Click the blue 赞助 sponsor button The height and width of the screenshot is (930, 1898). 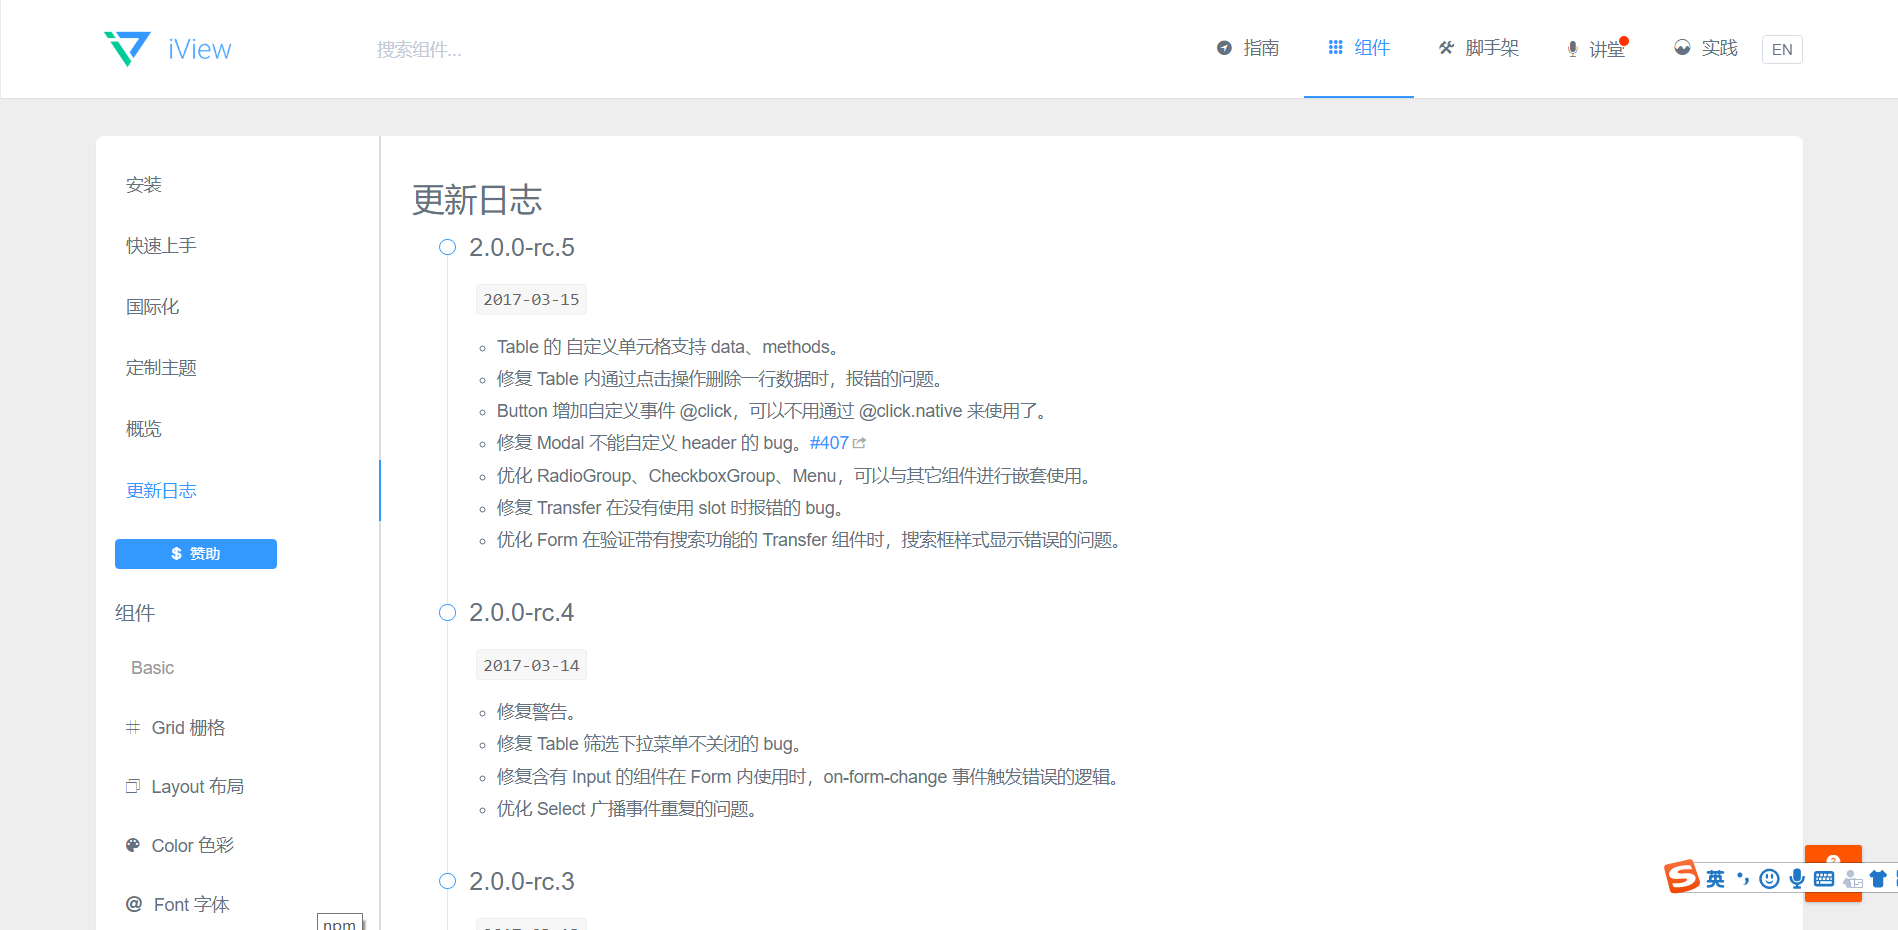point(196,553)
